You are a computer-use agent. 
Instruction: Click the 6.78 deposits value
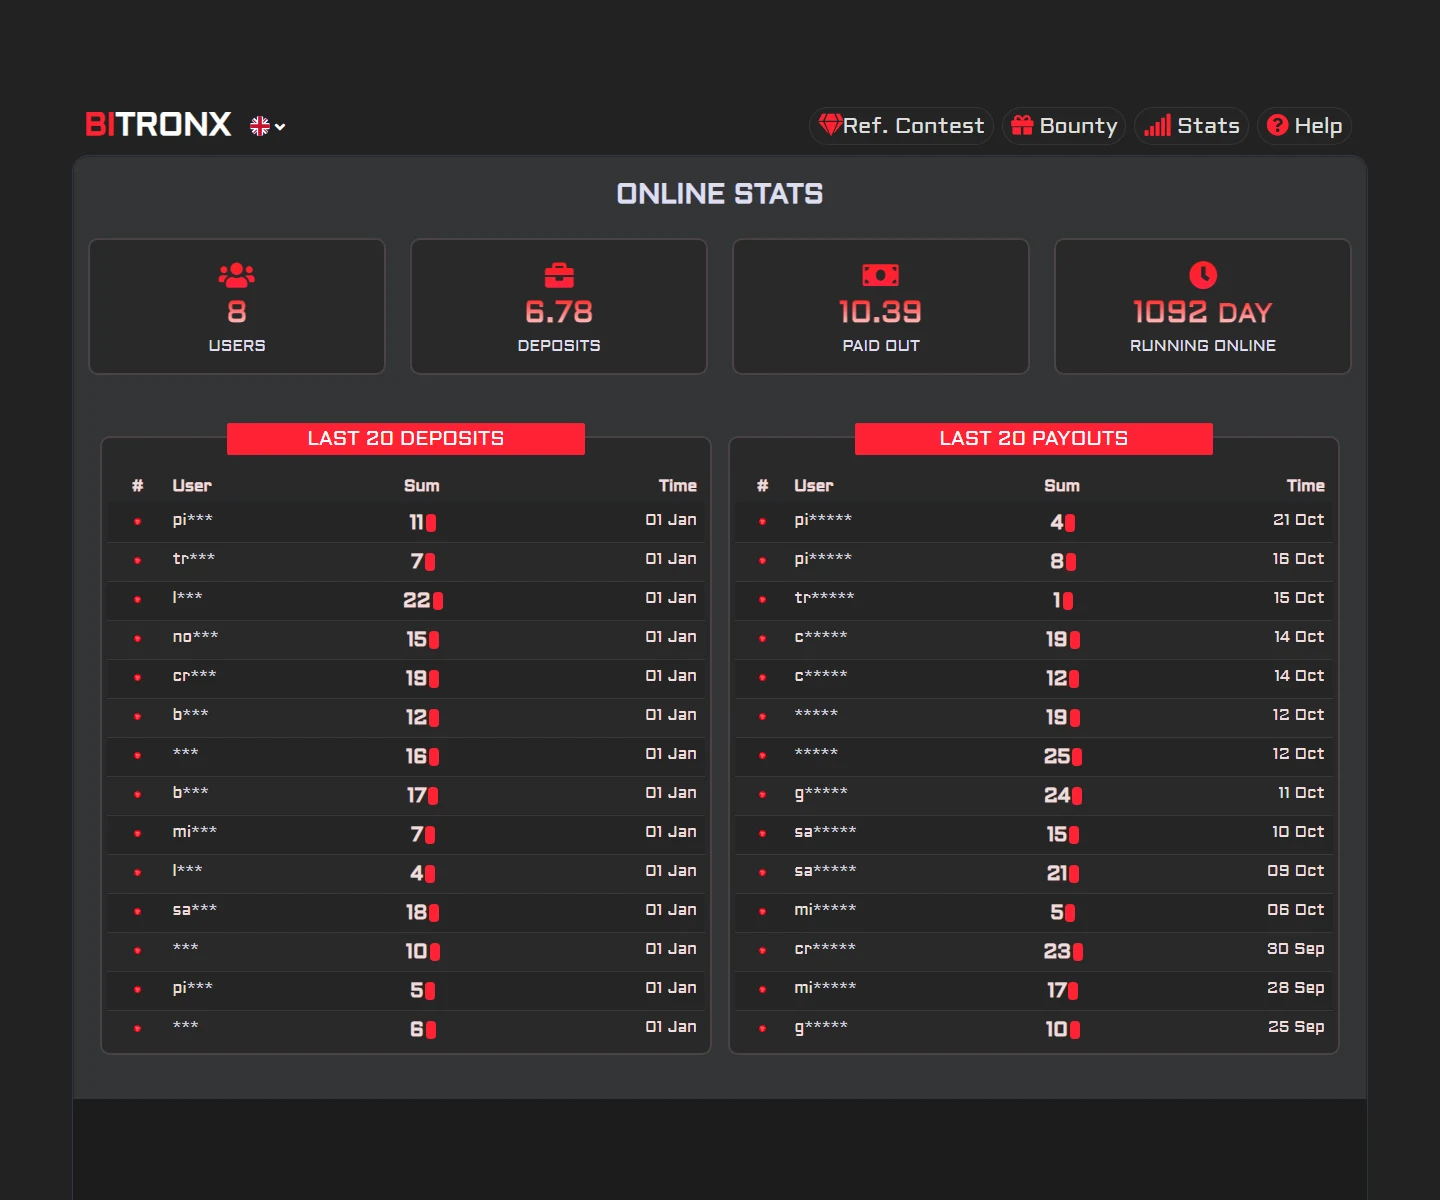click(559, 312)
